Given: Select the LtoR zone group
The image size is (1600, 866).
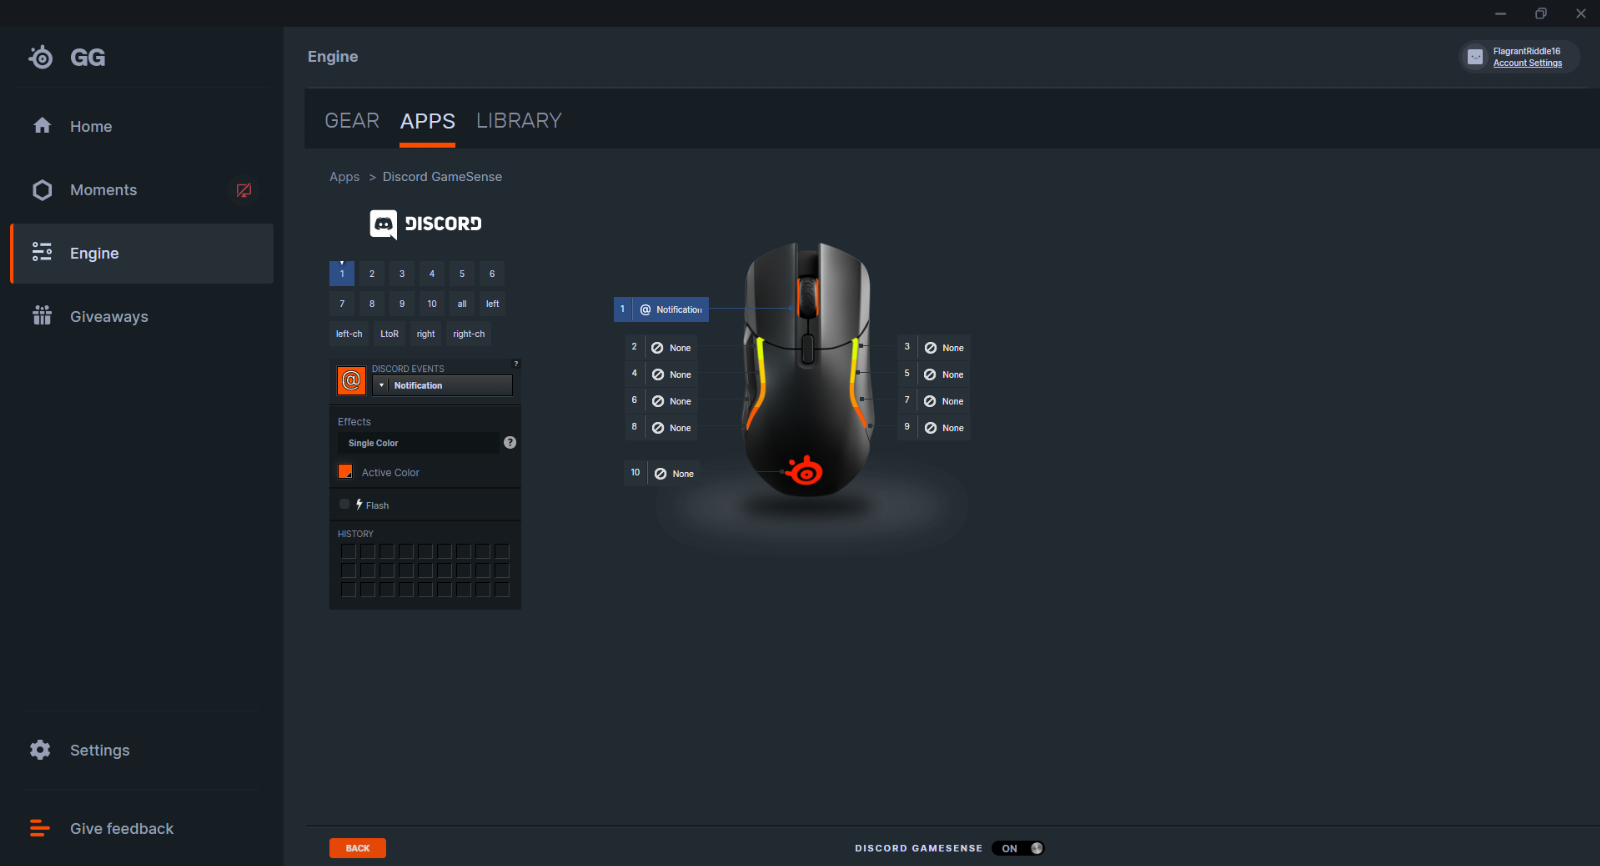Looking at the screenshot, I should [390, 334].
